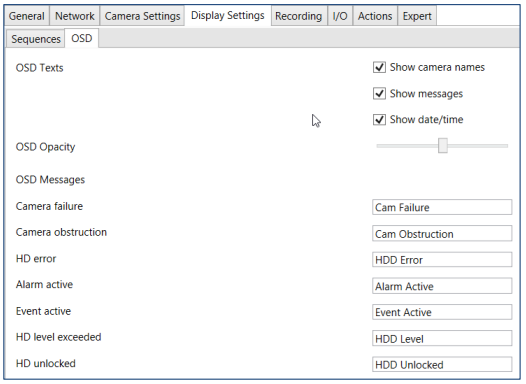Click the Alarm active label
This screenshot has height=384, width=526.
click(44, 284)
